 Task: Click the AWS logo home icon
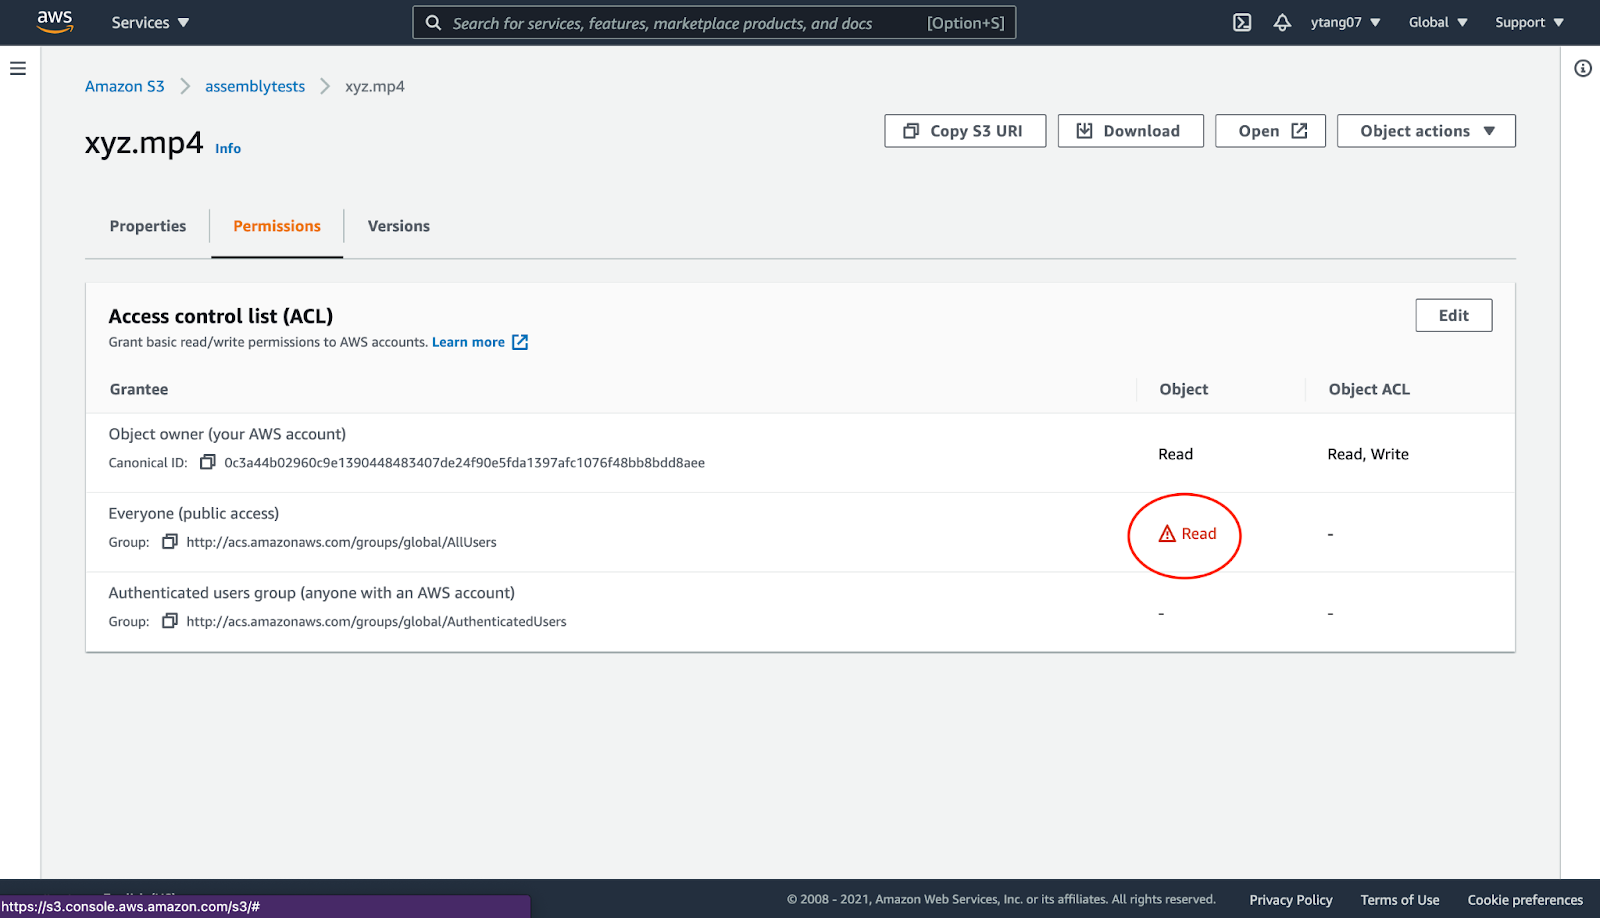tap(55, 22)
